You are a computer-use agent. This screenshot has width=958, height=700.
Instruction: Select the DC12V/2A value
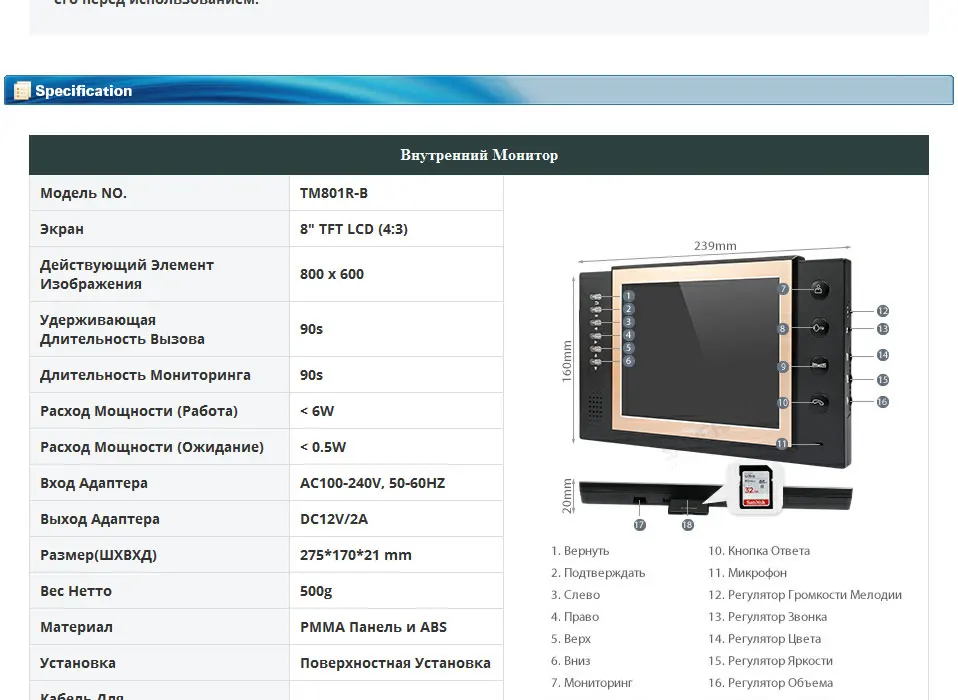click(334, 519)
